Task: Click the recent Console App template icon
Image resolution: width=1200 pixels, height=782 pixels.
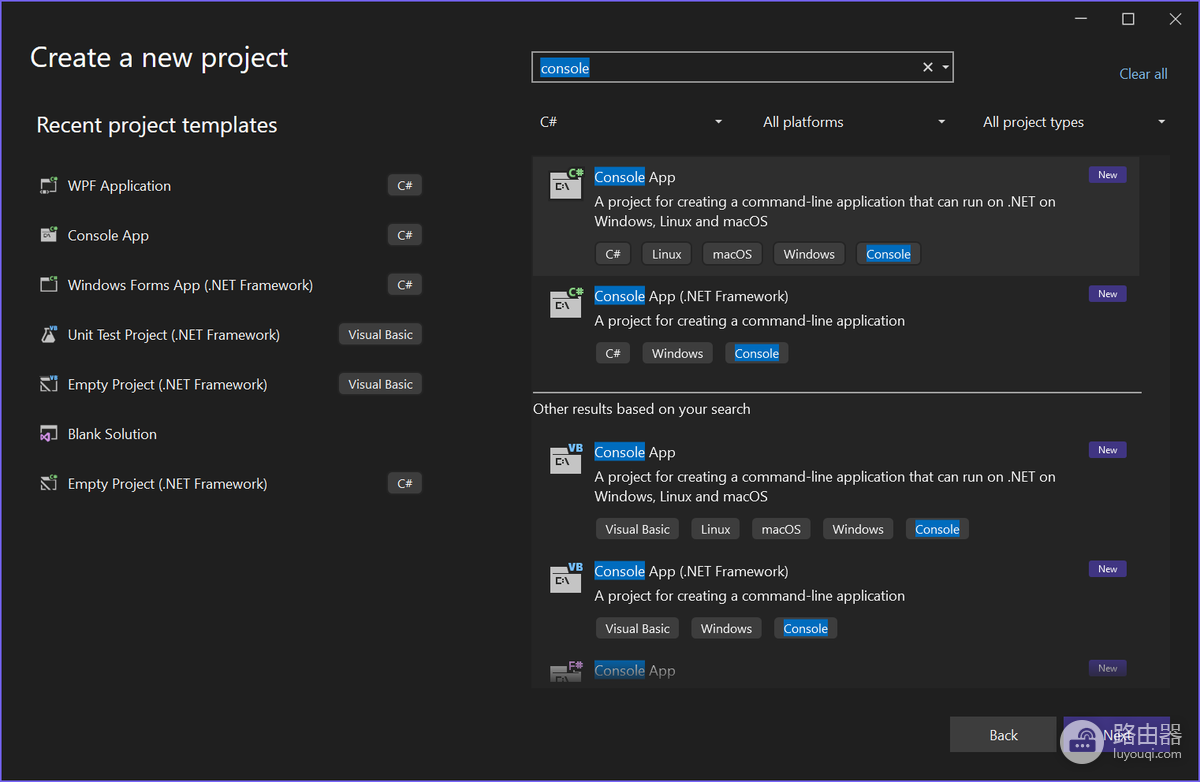Action: (48, 235)
